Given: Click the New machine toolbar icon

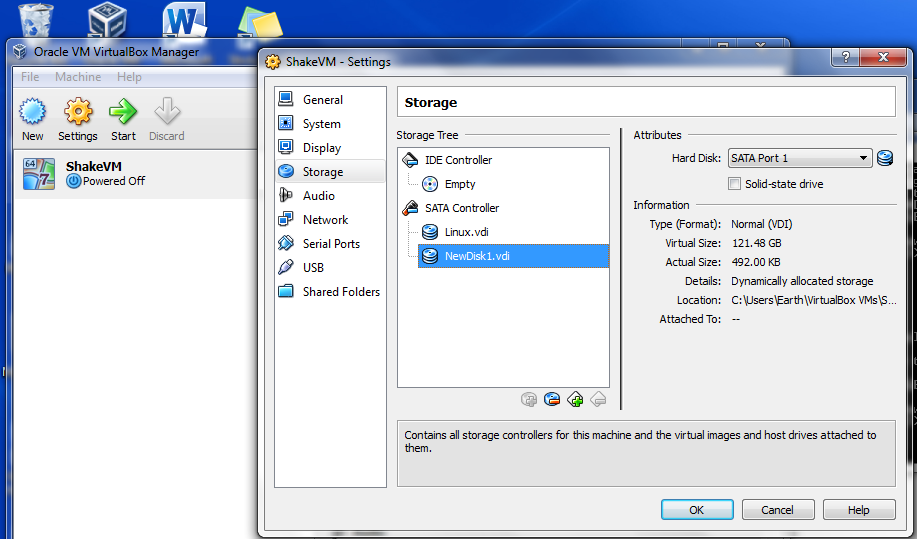Looking at the screenshot, I should [x=32, y=111].
